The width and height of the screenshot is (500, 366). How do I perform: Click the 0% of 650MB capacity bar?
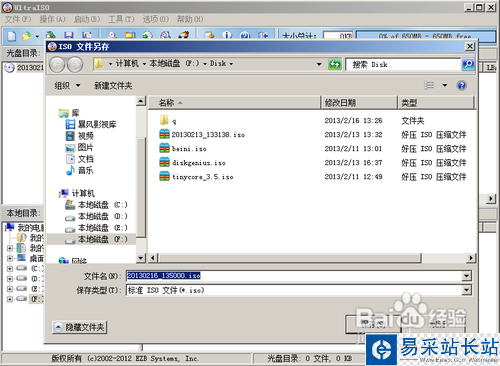[426, 36]
